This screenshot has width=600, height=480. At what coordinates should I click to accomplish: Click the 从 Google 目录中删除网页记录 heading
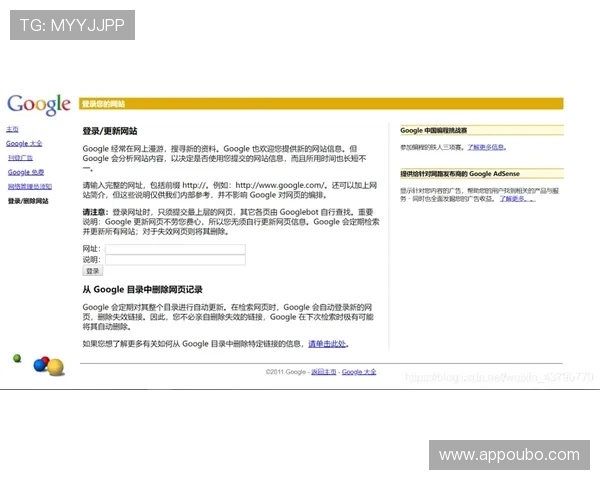coord(142,289)
